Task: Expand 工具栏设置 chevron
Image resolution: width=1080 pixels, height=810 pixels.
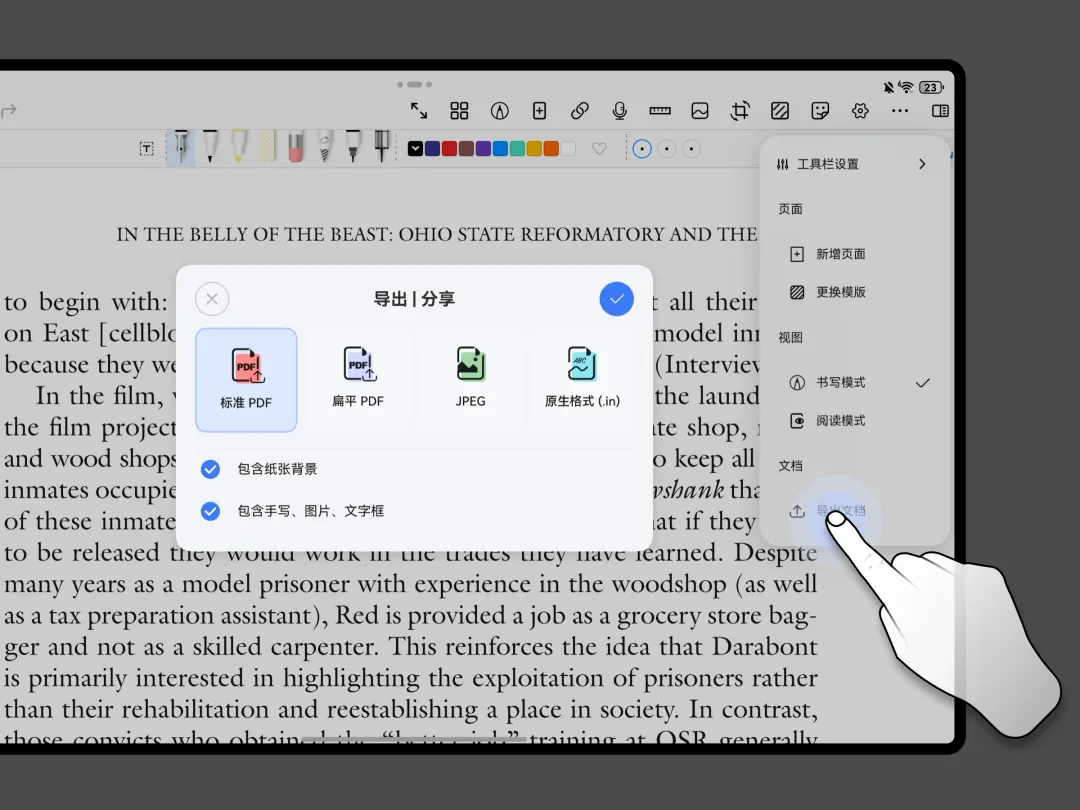Action: (x=922, y=164)
